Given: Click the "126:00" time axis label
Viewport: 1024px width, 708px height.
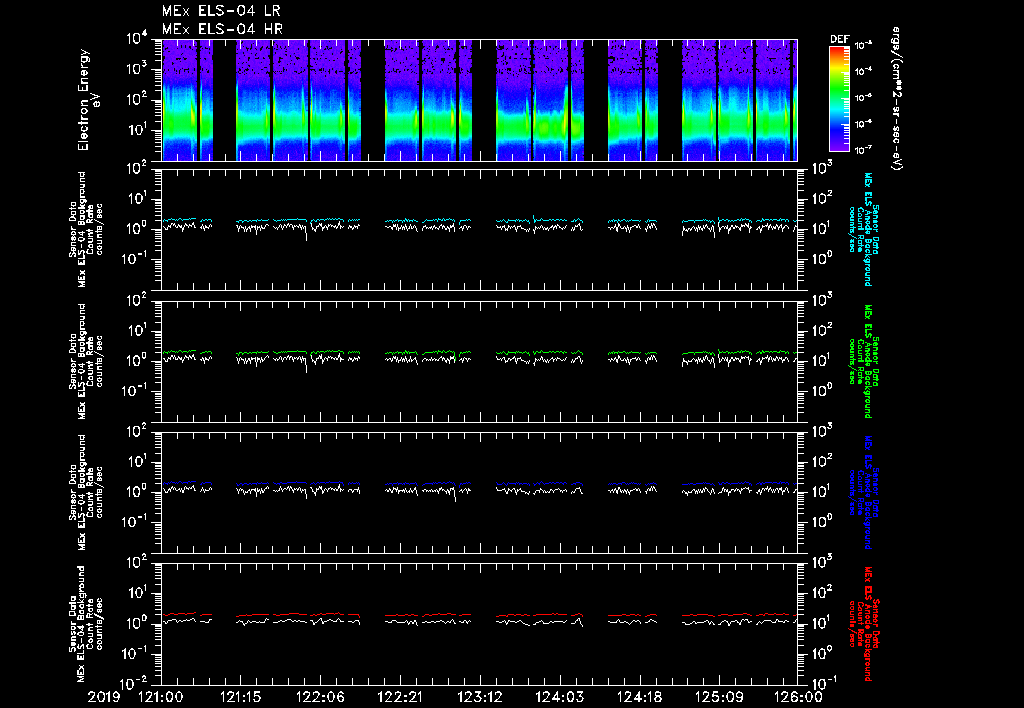Looking at the screenshot, I should pos(799,697).
